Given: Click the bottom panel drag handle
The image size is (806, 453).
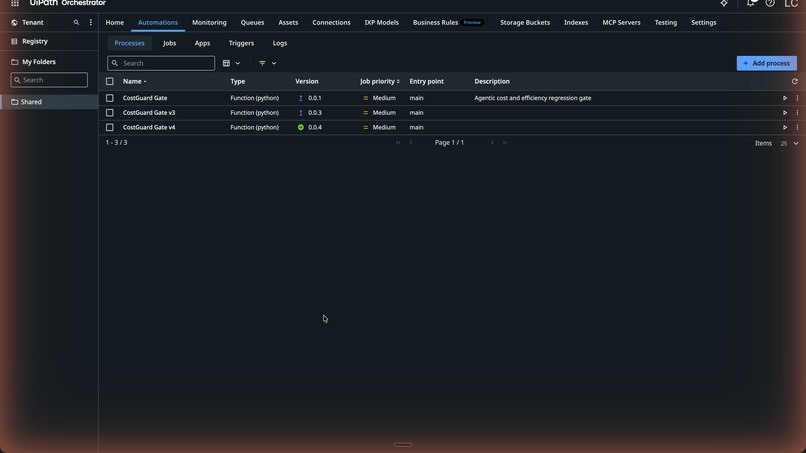Looking at the screenshot, I should pyautogui.click(x=403, y=445).
